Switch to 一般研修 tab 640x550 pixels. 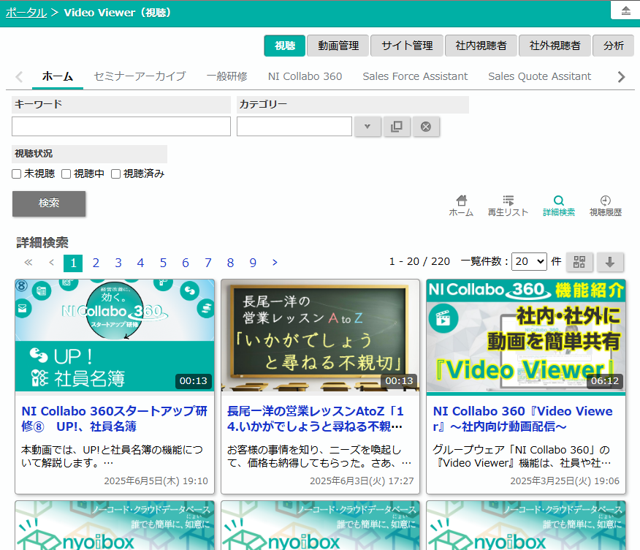tap(227, 76)
